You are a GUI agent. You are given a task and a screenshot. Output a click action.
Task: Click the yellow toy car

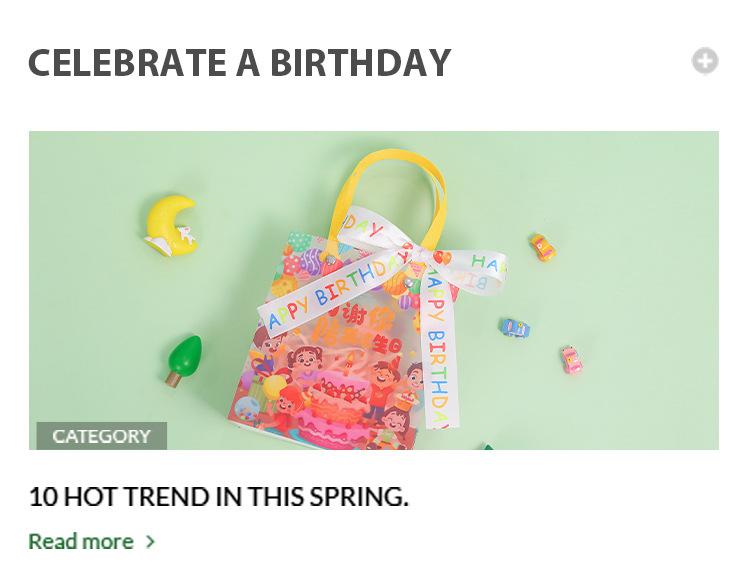coord(542,247)
